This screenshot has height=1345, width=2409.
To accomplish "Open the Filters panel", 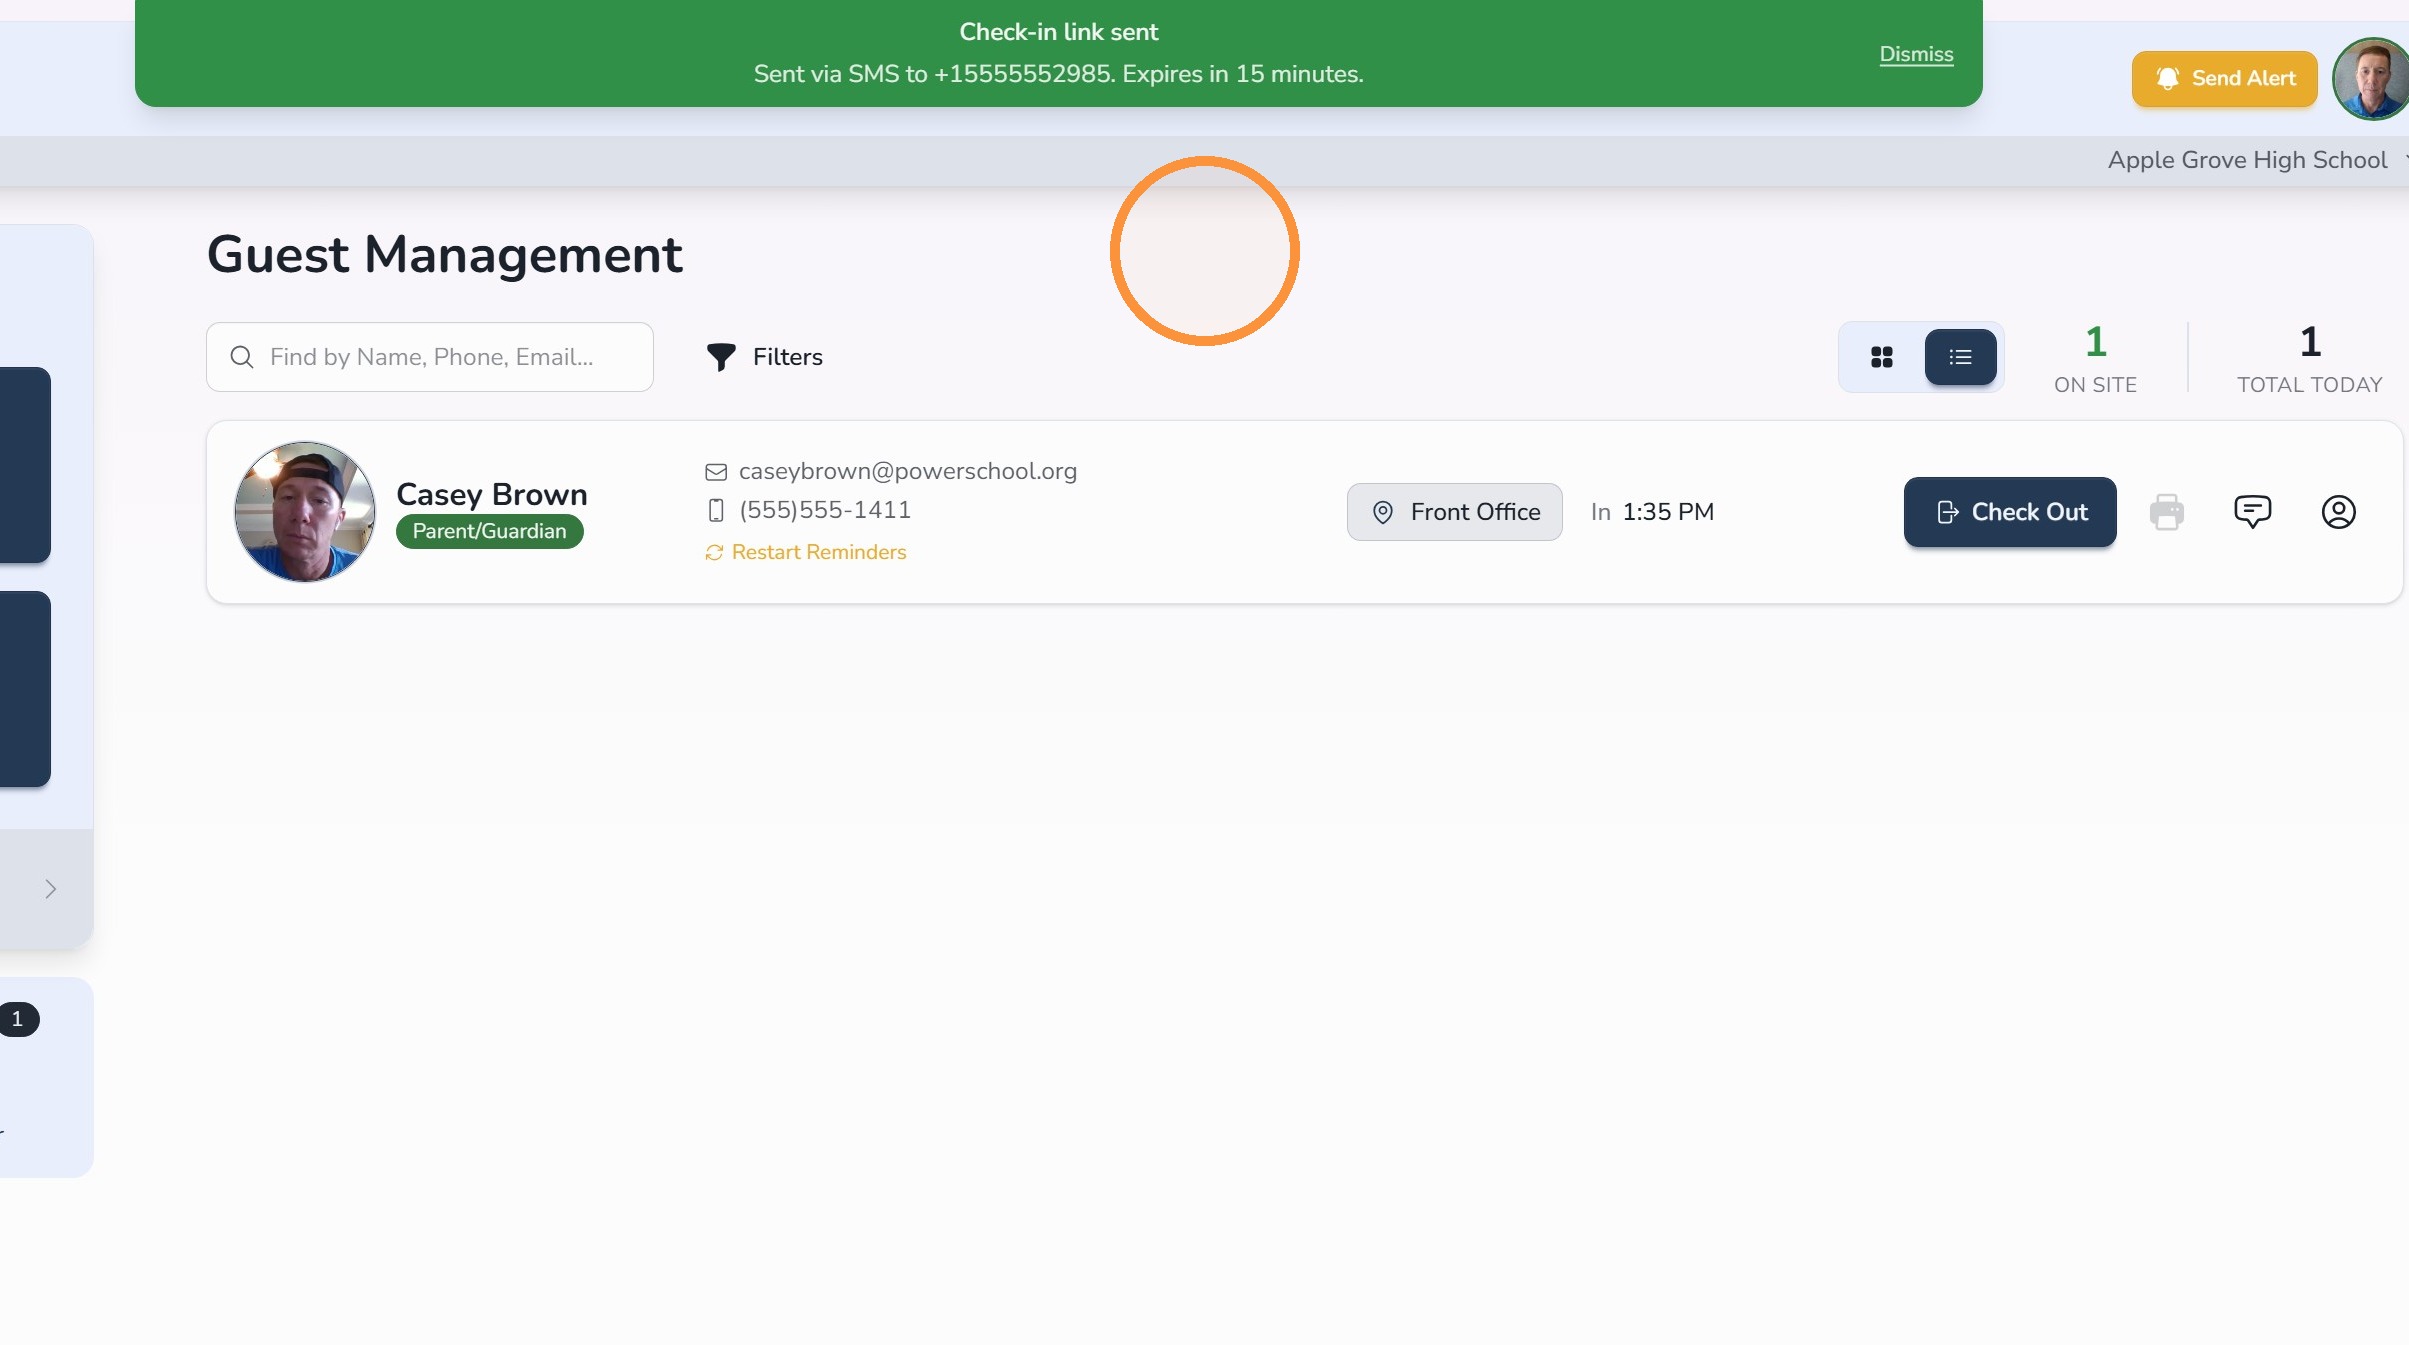I will tap(765, 357).
